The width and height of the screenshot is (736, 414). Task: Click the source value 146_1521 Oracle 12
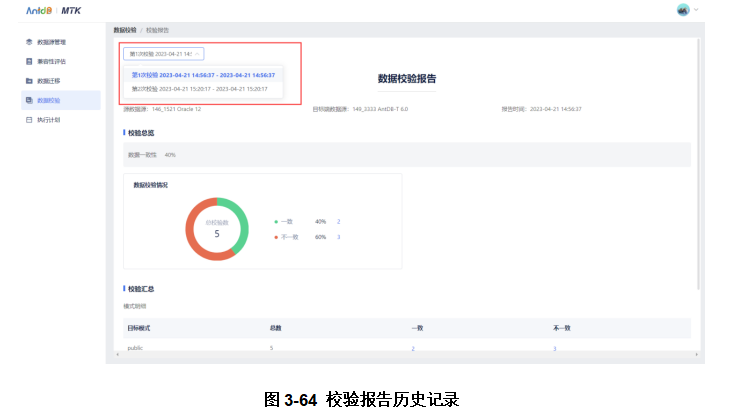[176, 109]
